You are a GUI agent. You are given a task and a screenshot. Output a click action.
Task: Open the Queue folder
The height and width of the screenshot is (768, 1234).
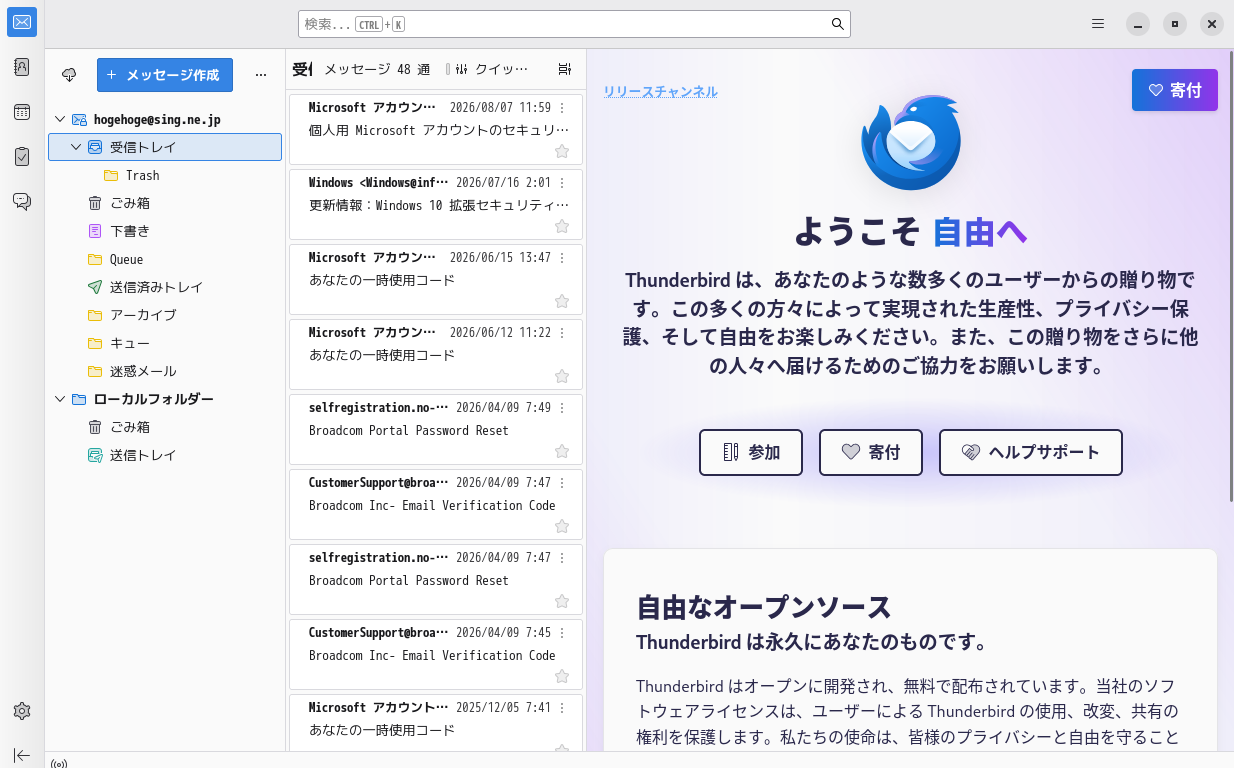tap(165, 259)
